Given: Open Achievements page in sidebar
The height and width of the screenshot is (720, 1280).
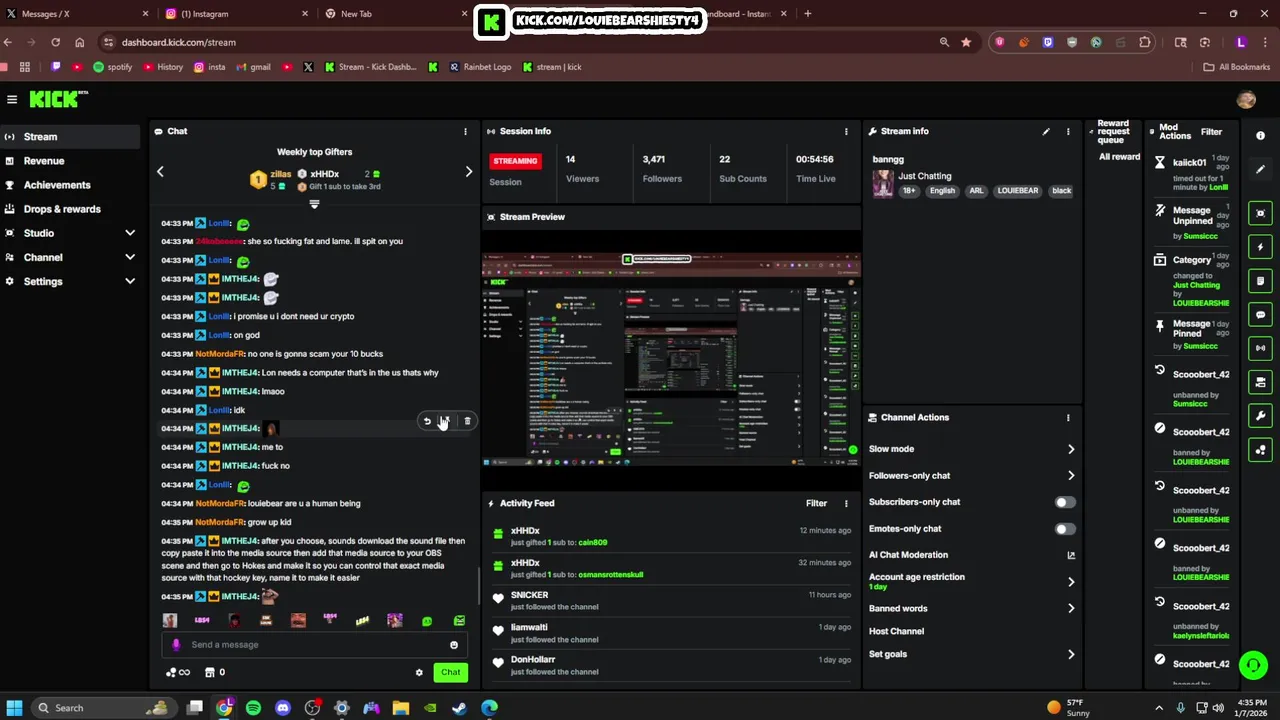Looking at the screenshot, I should click(70, 185).
